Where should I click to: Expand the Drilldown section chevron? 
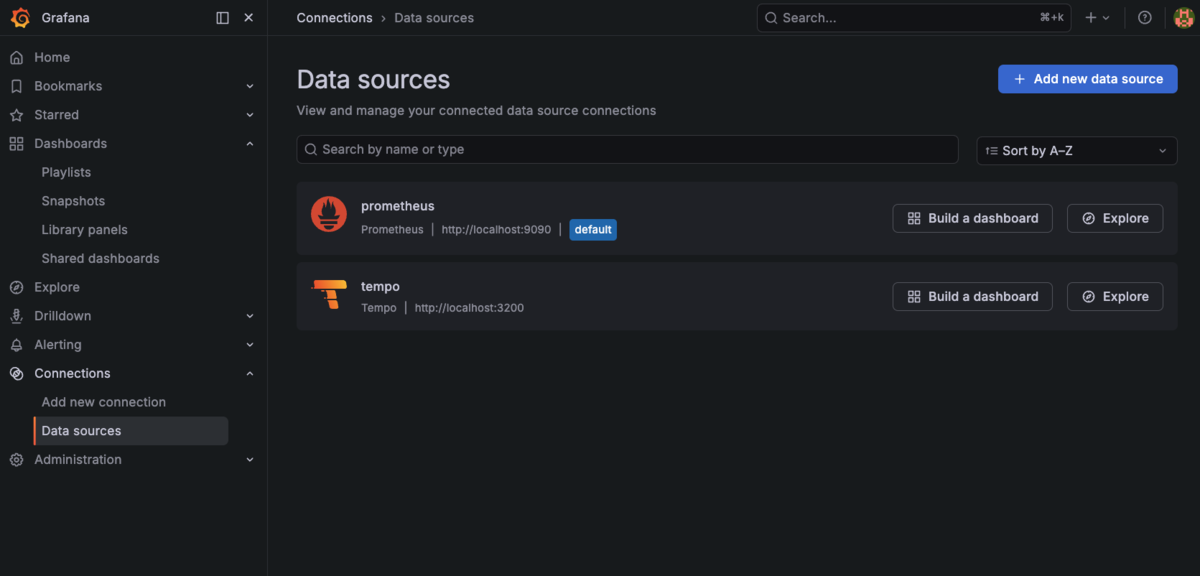click(250, 316)
